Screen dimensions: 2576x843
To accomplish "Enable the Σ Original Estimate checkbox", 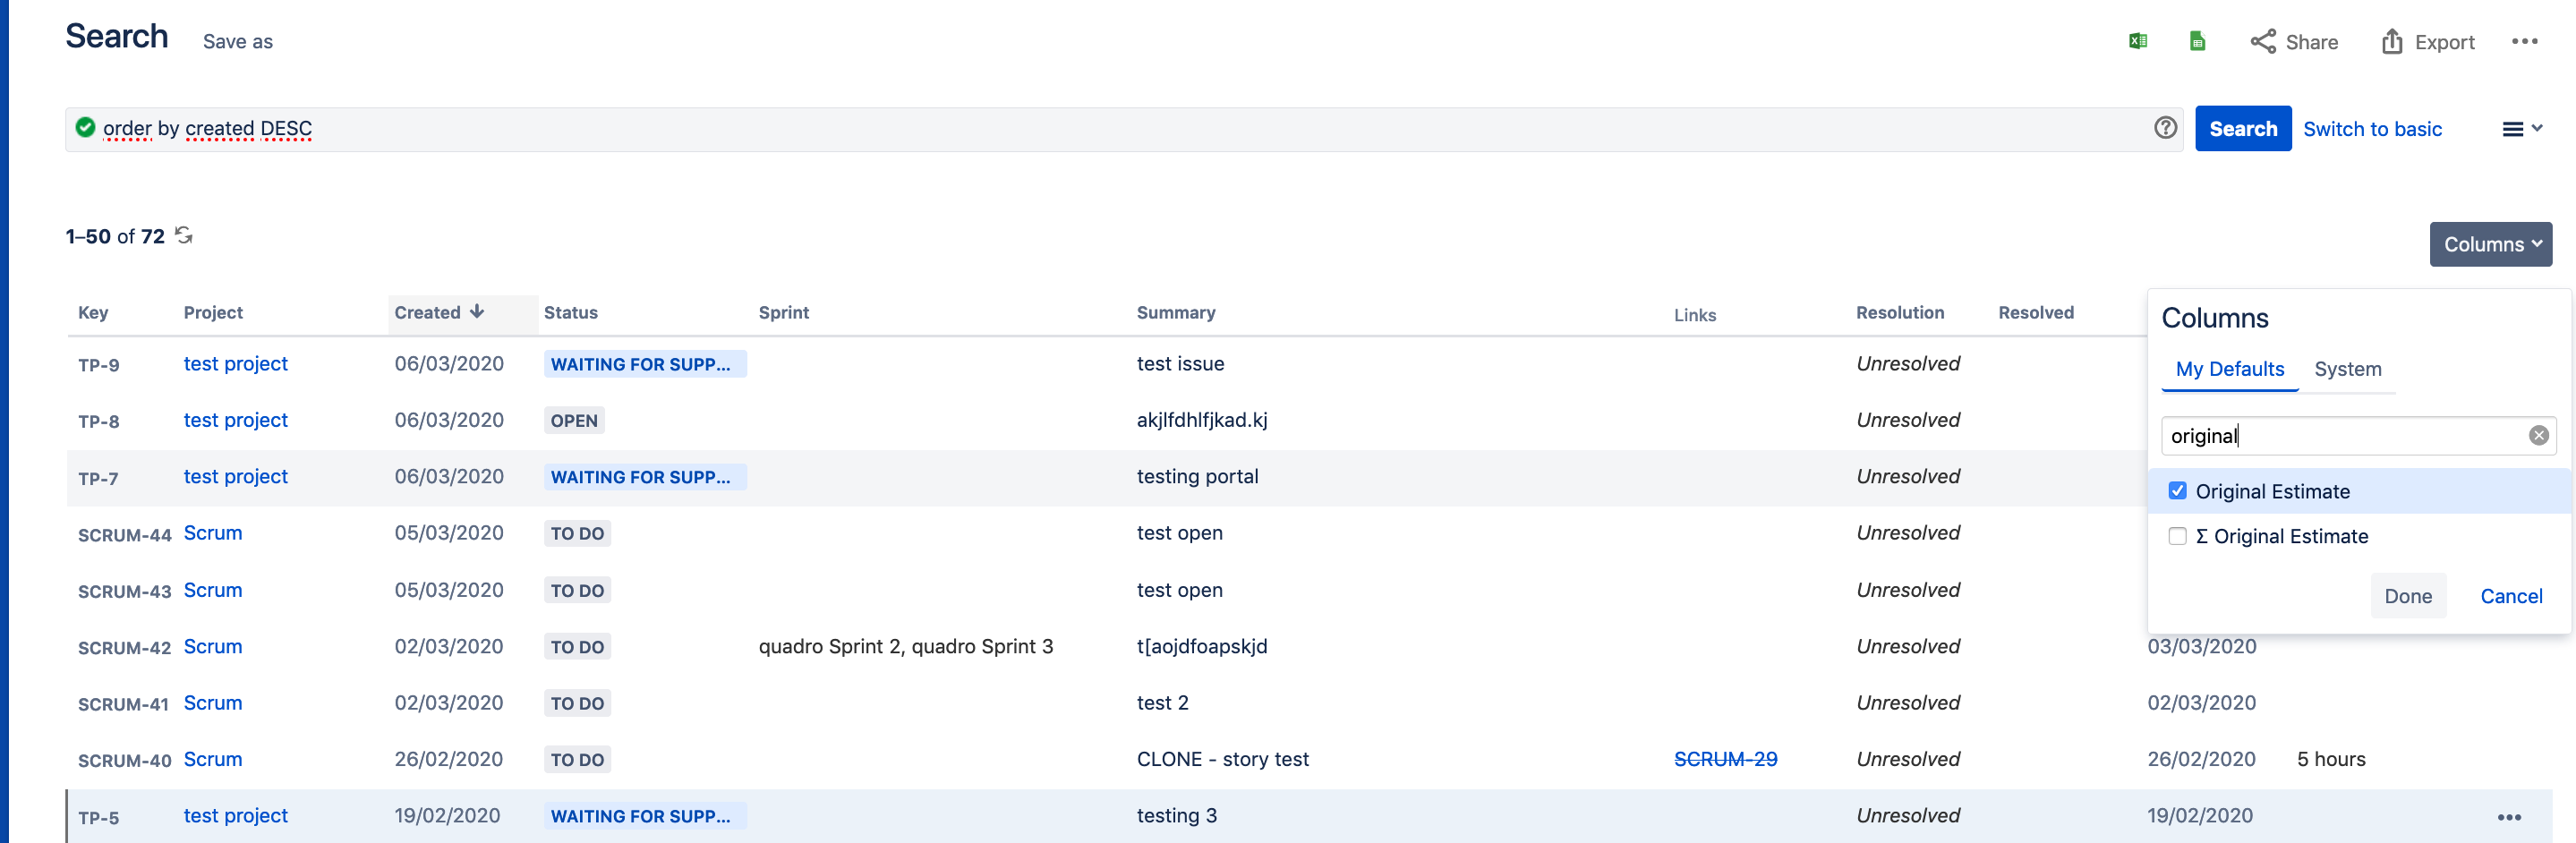I will pos(2177,536).
